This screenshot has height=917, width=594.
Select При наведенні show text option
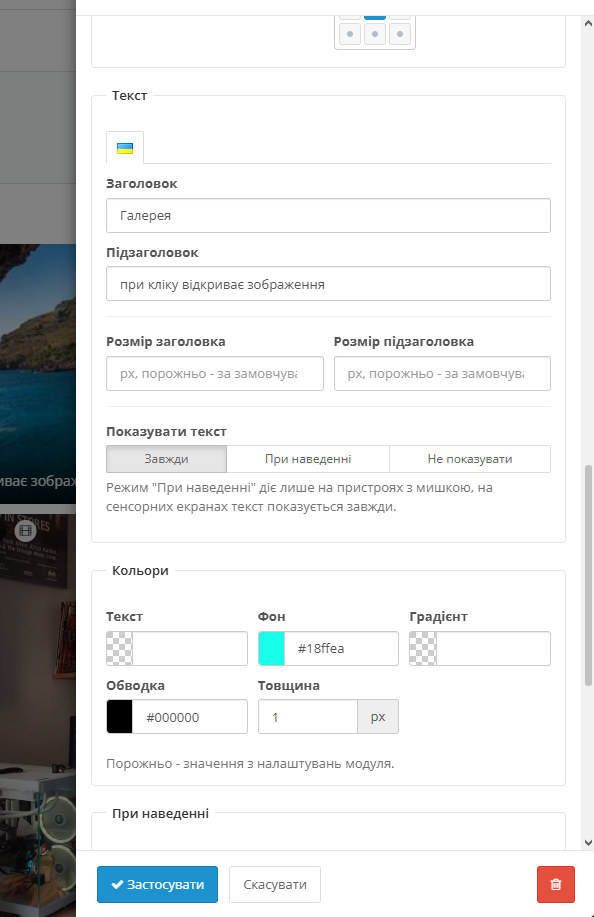coord(308,459)
